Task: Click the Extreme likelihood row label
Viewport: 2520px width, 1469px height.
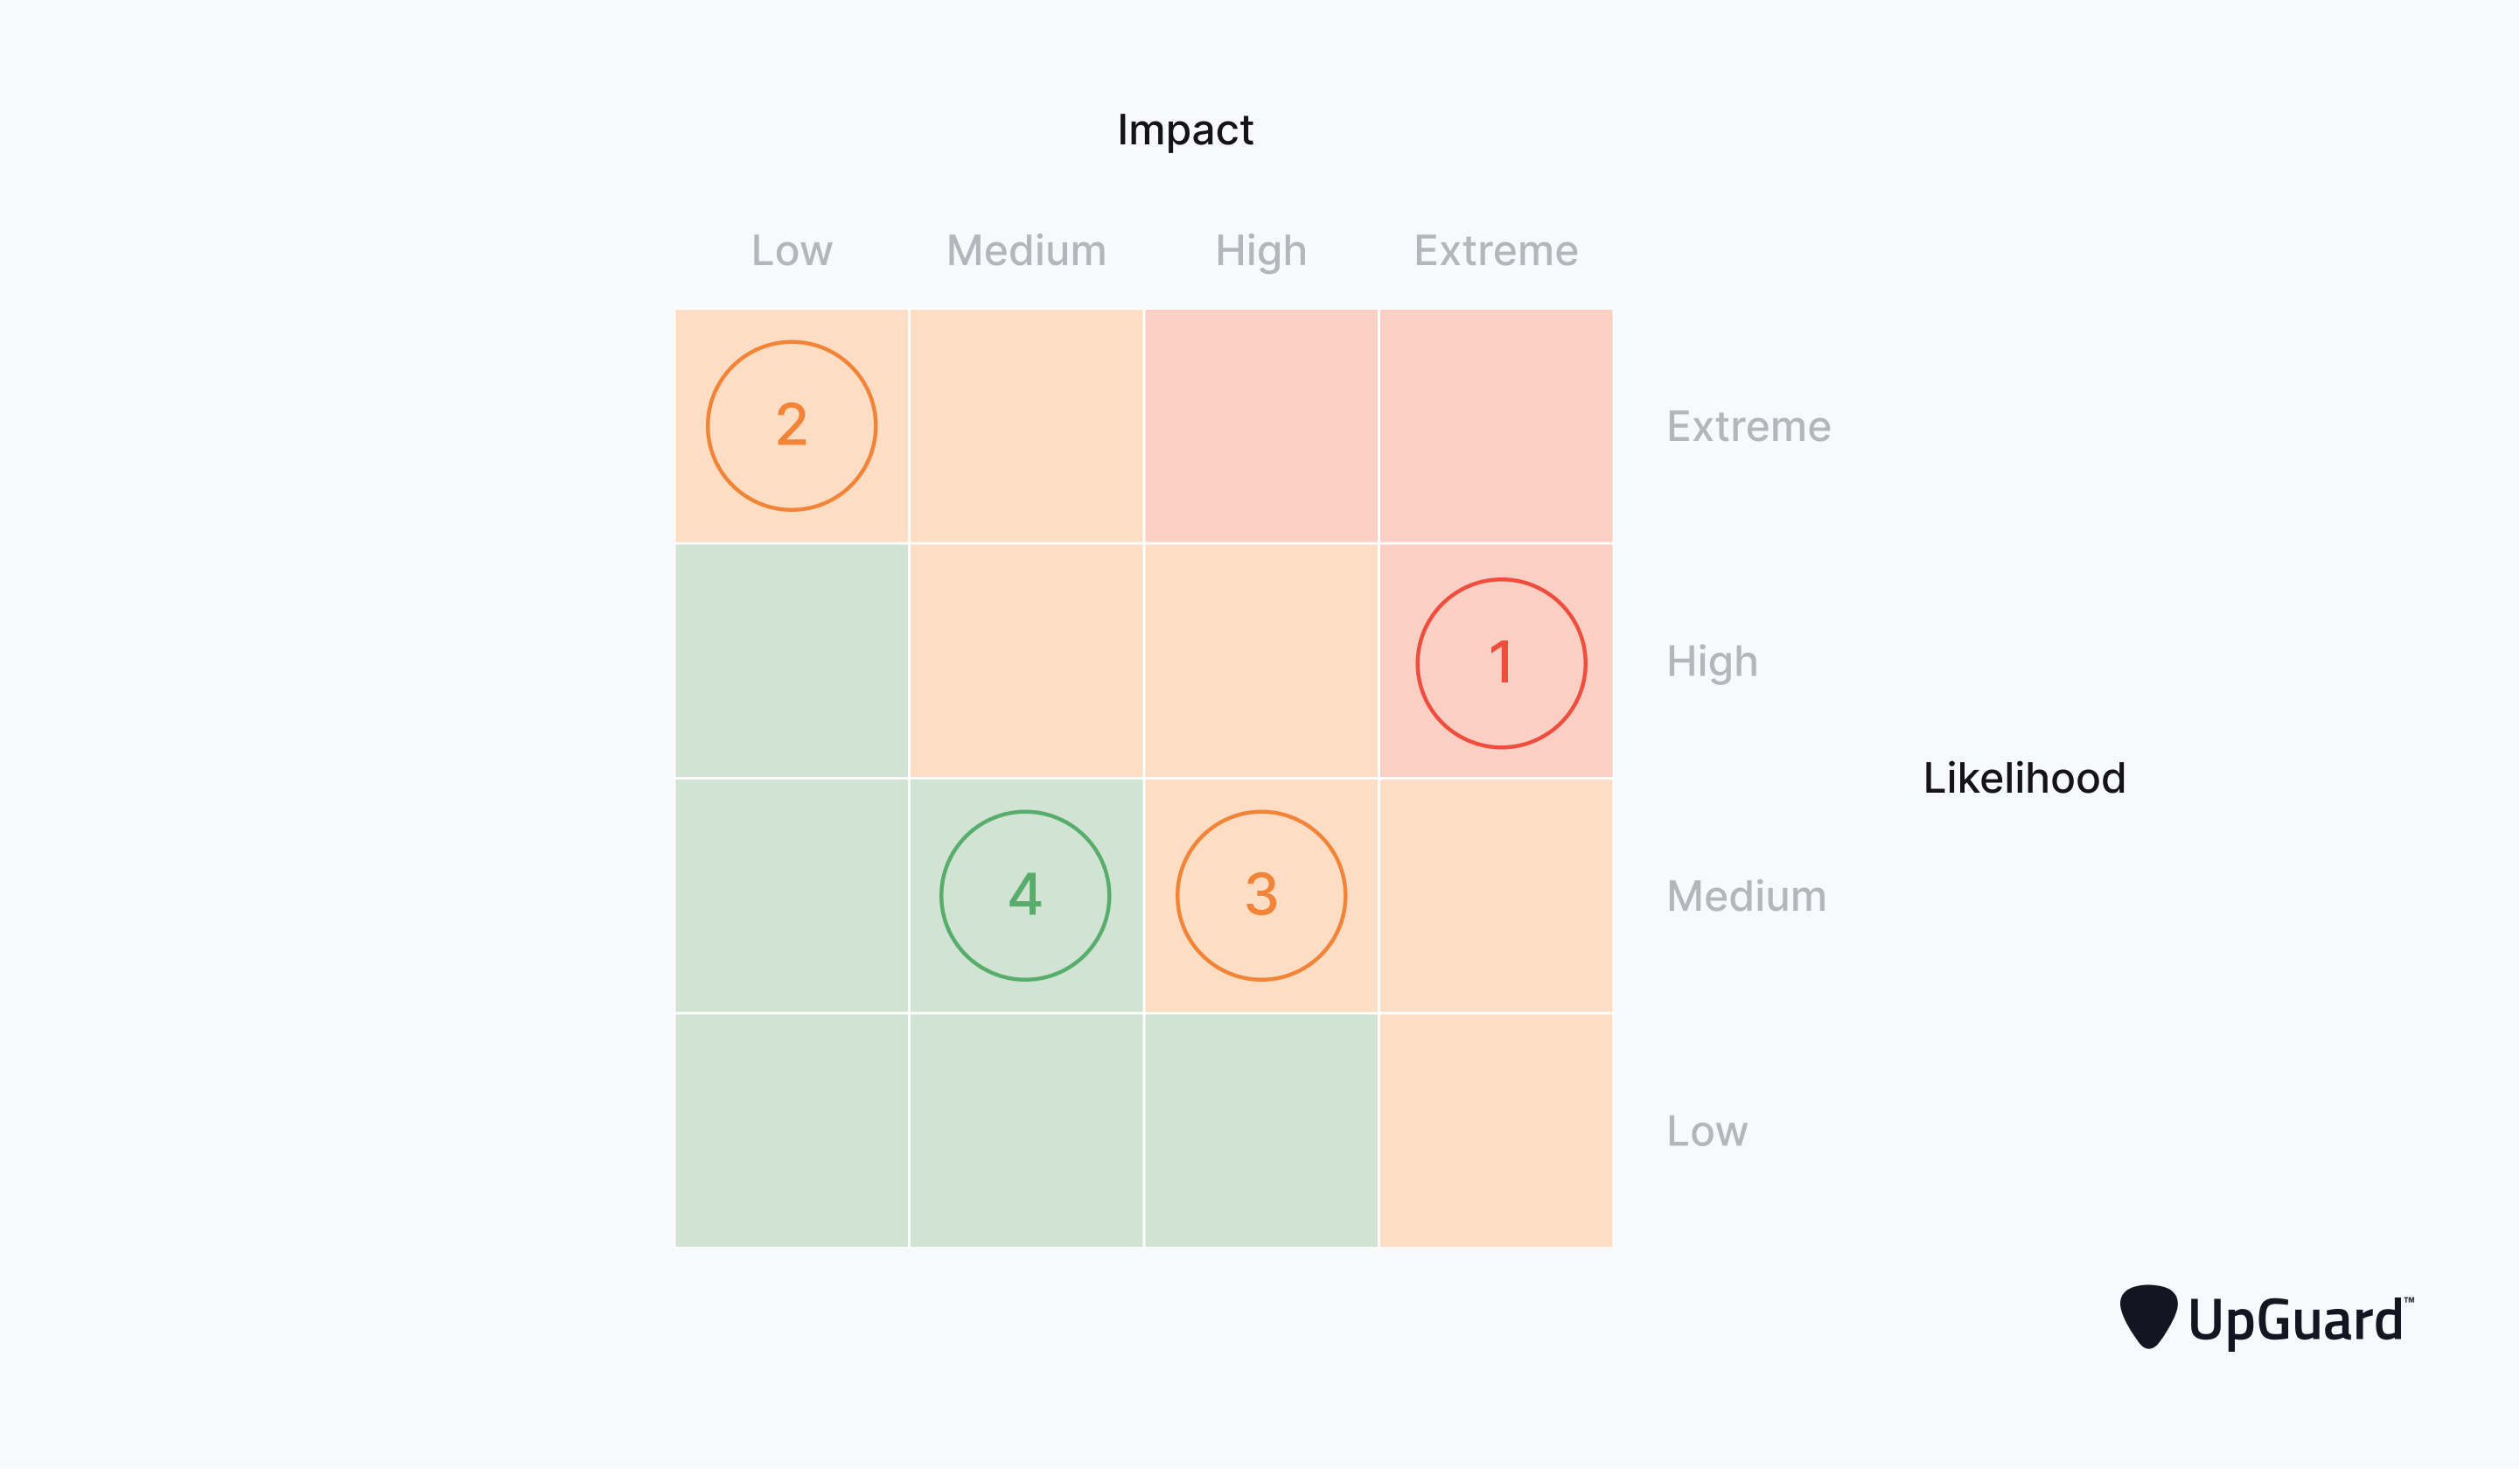Action: (1749, 426)
